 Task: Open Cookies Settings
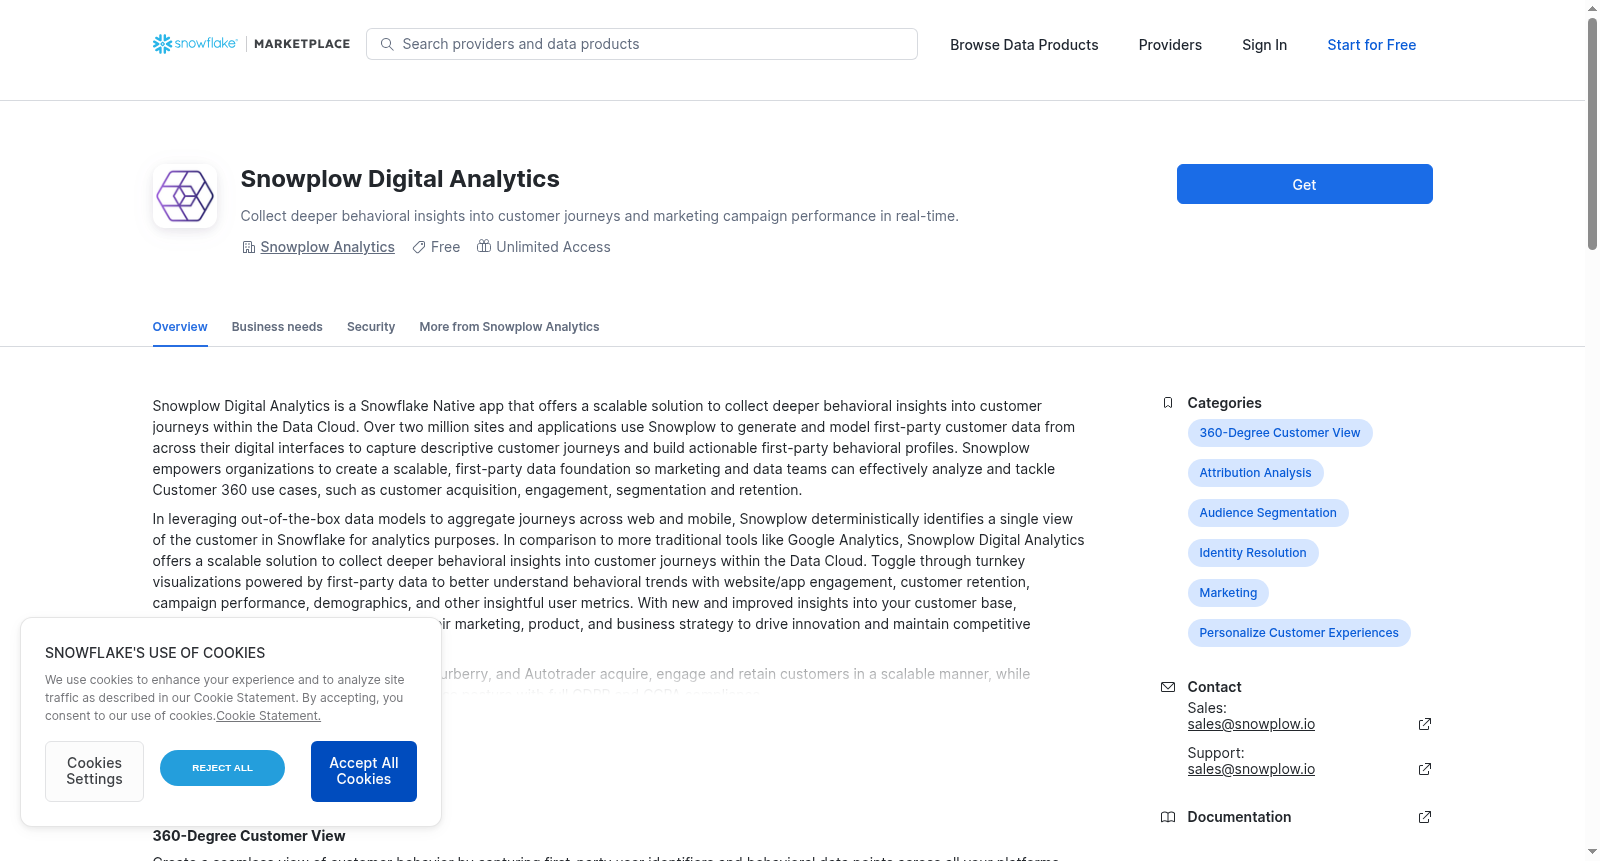(x=94, y=771)
